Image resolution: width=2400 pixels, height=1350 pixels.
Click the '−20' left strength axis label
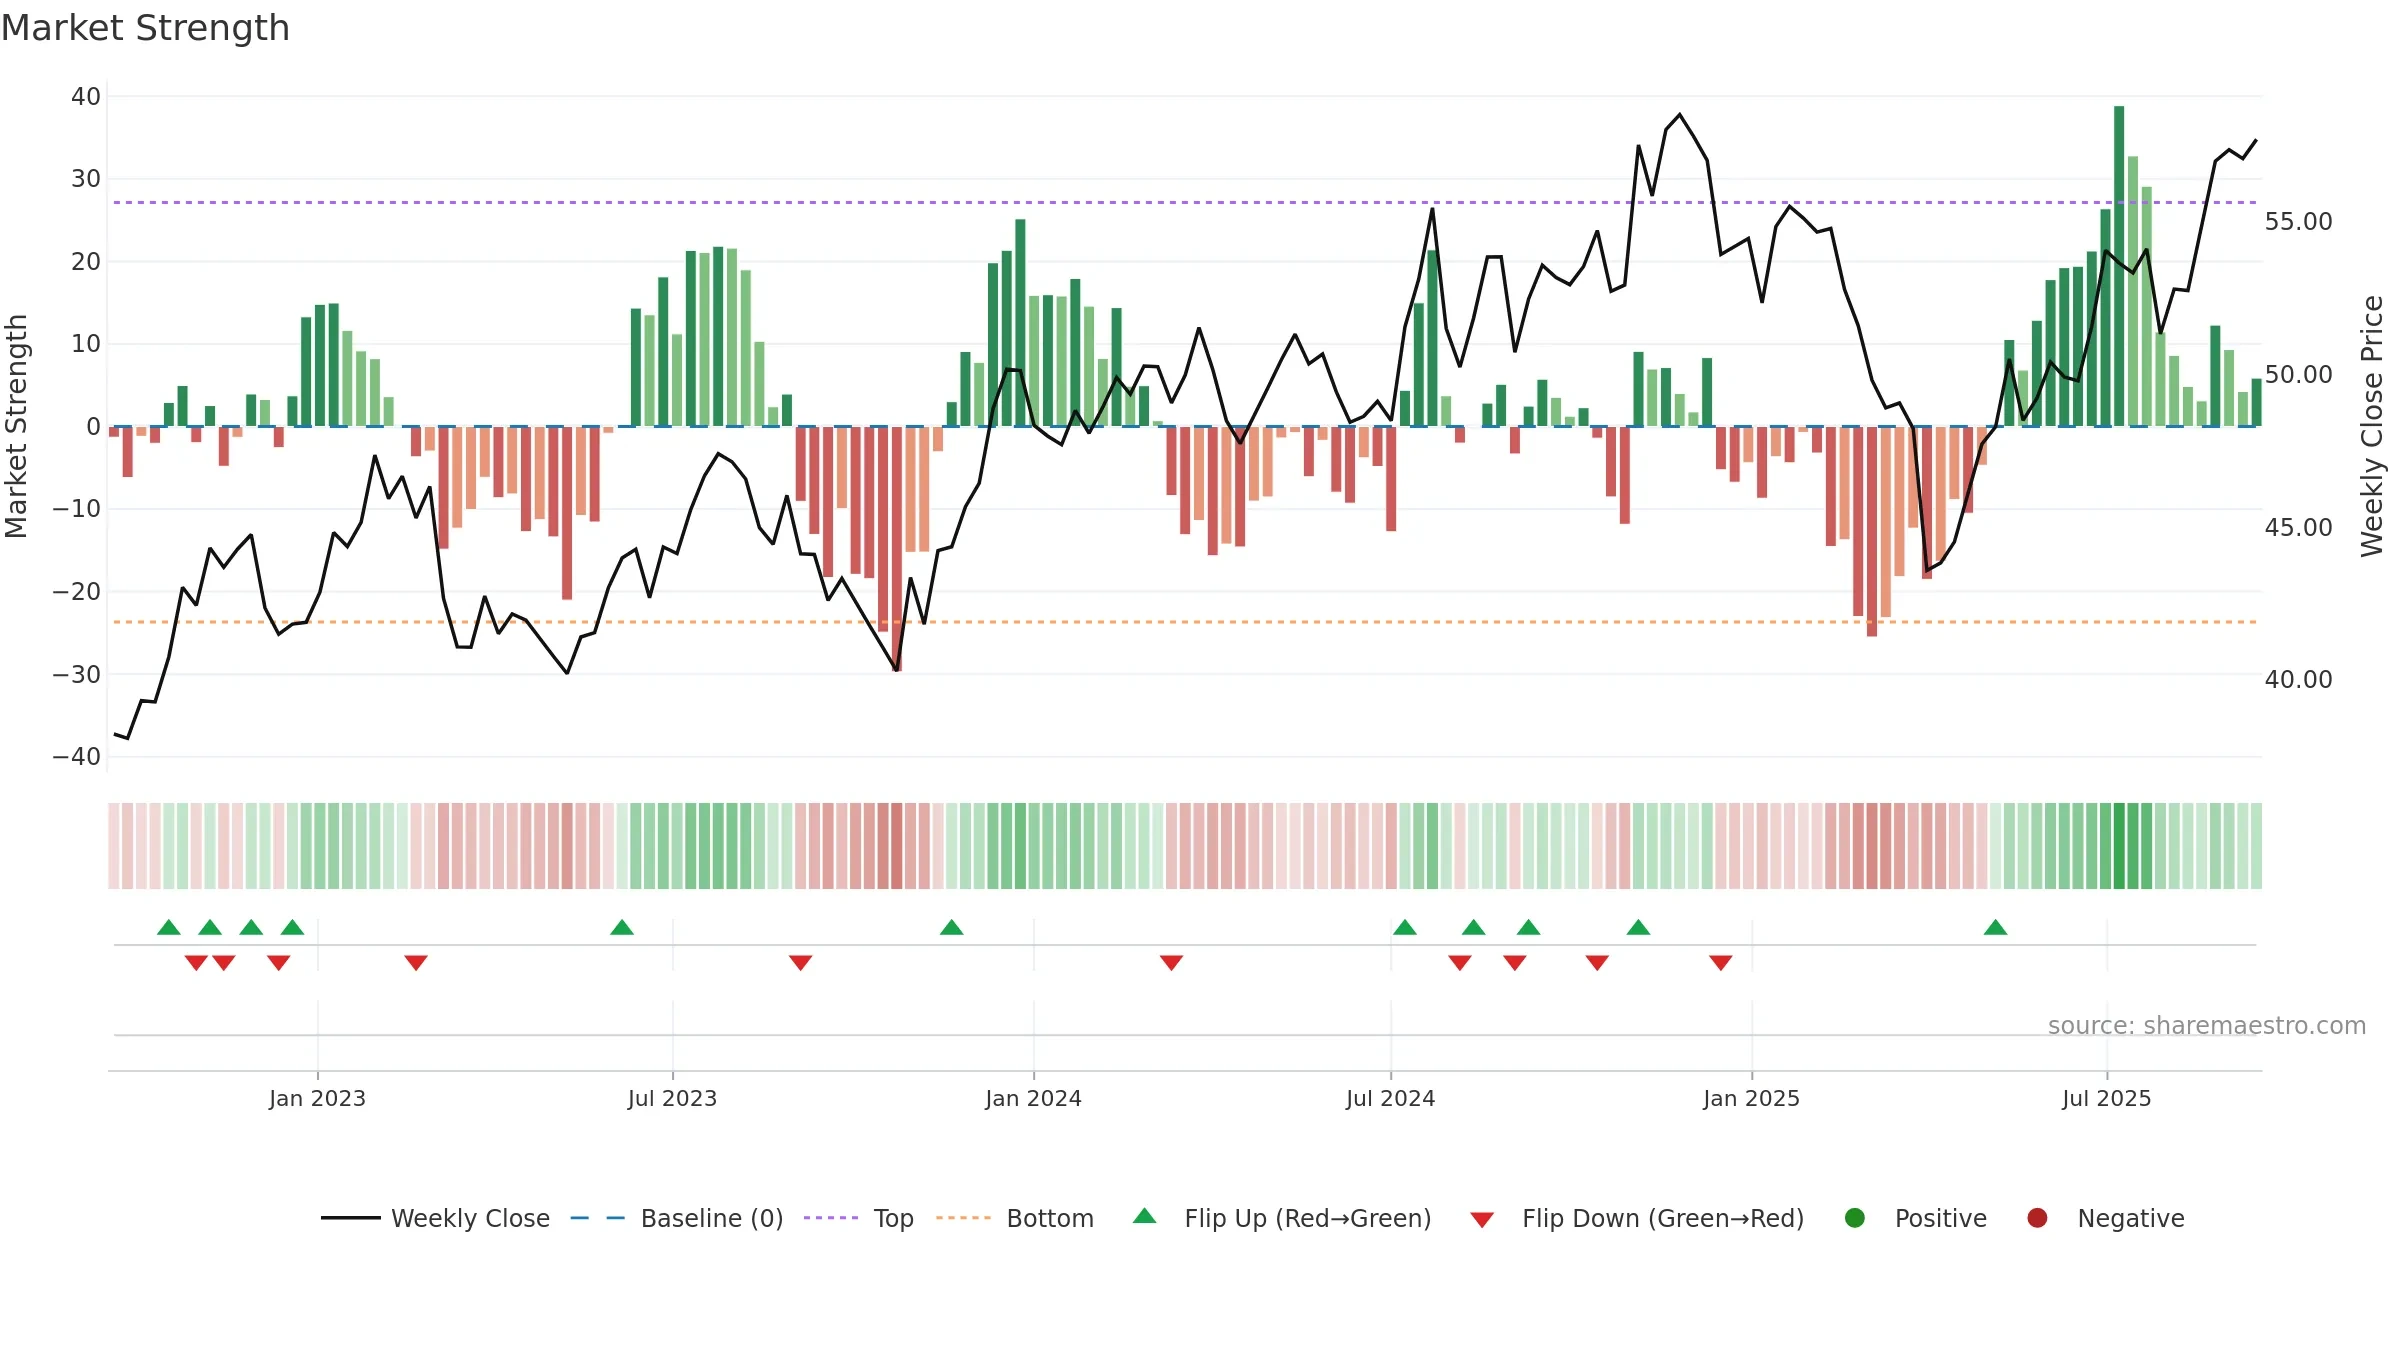[77, 592]
